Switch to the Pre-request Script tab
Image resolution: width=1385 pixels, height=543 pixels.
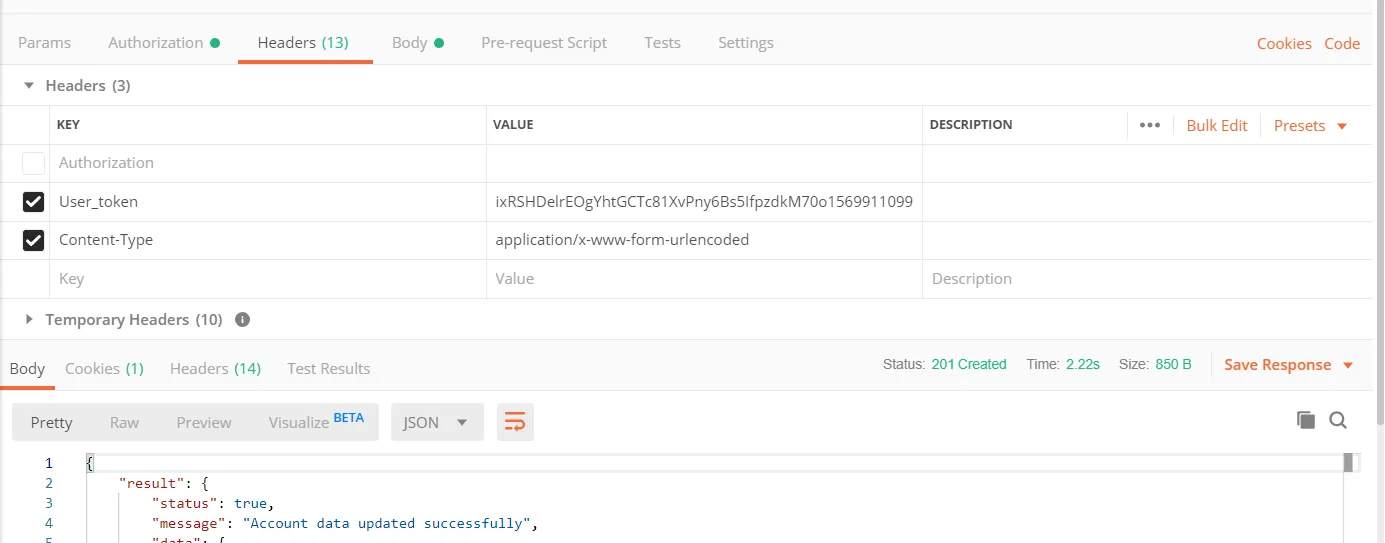click(x=544, y=43)
